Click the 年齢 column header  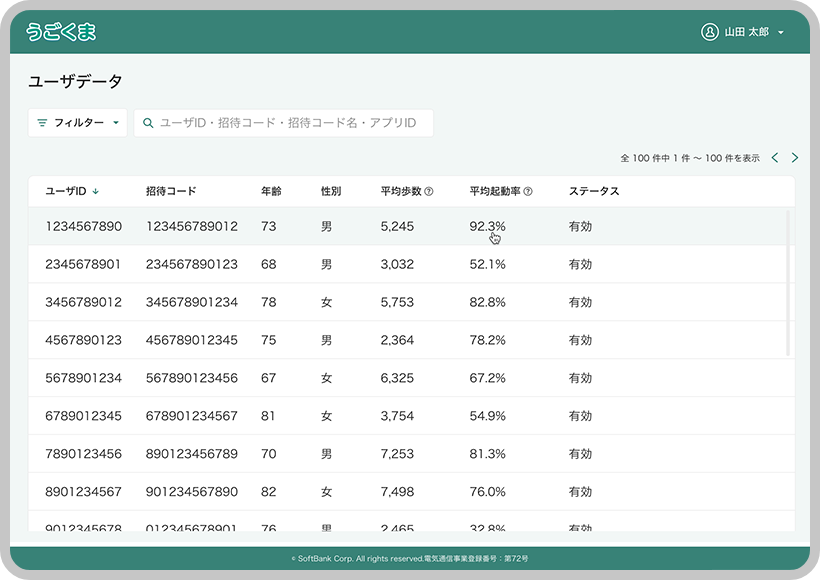point(272,191)
